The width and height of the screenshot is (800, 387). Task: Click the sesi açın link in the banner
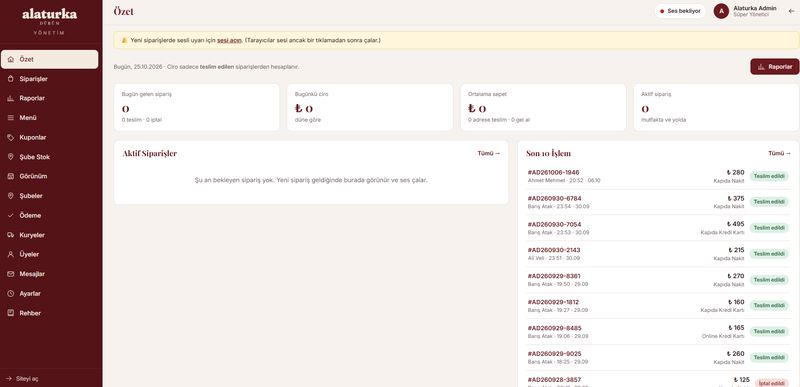(x=229, y=40)
